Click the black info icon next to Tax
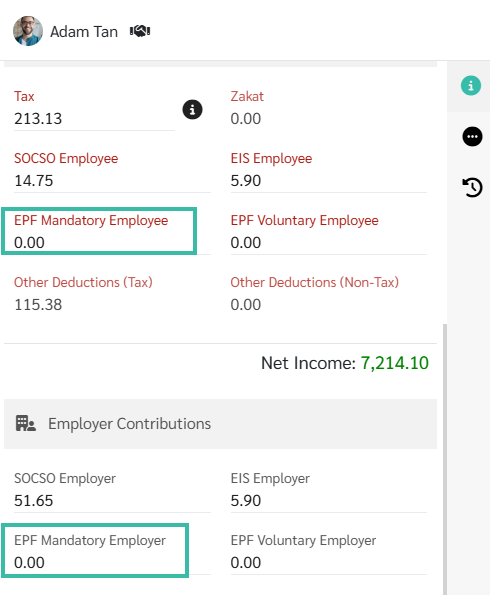This screenshot has width=490, height=595. (x=192, y=110)
